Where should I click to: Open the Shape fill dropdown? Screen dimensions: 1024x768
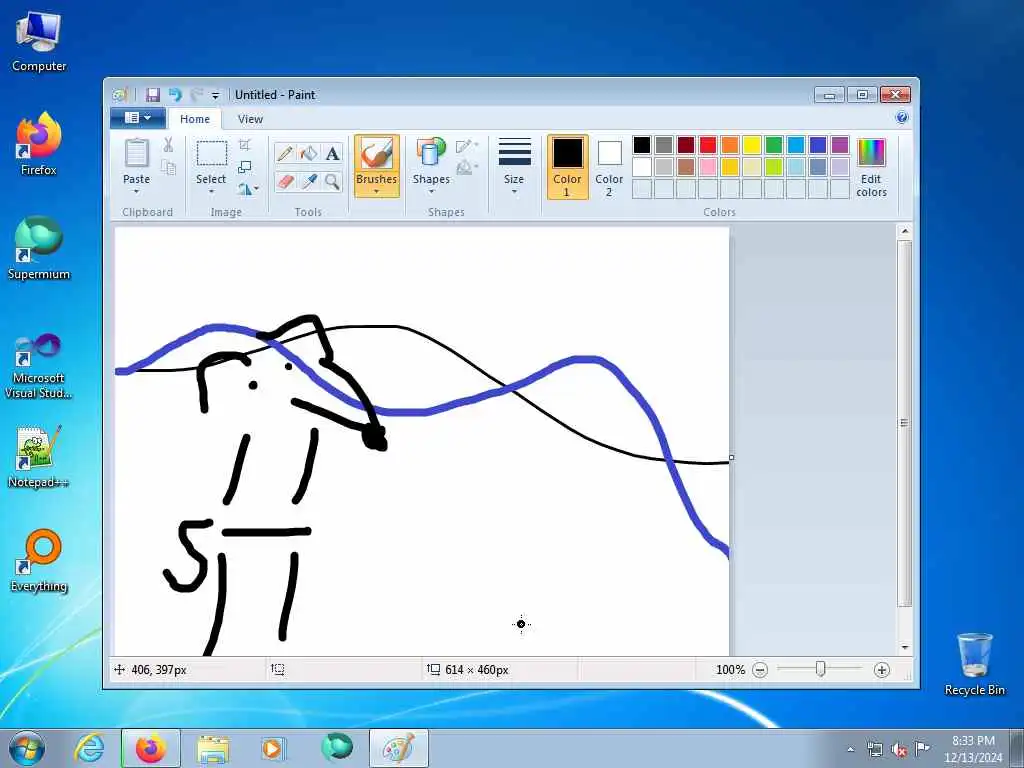click(x=467, y=168)
